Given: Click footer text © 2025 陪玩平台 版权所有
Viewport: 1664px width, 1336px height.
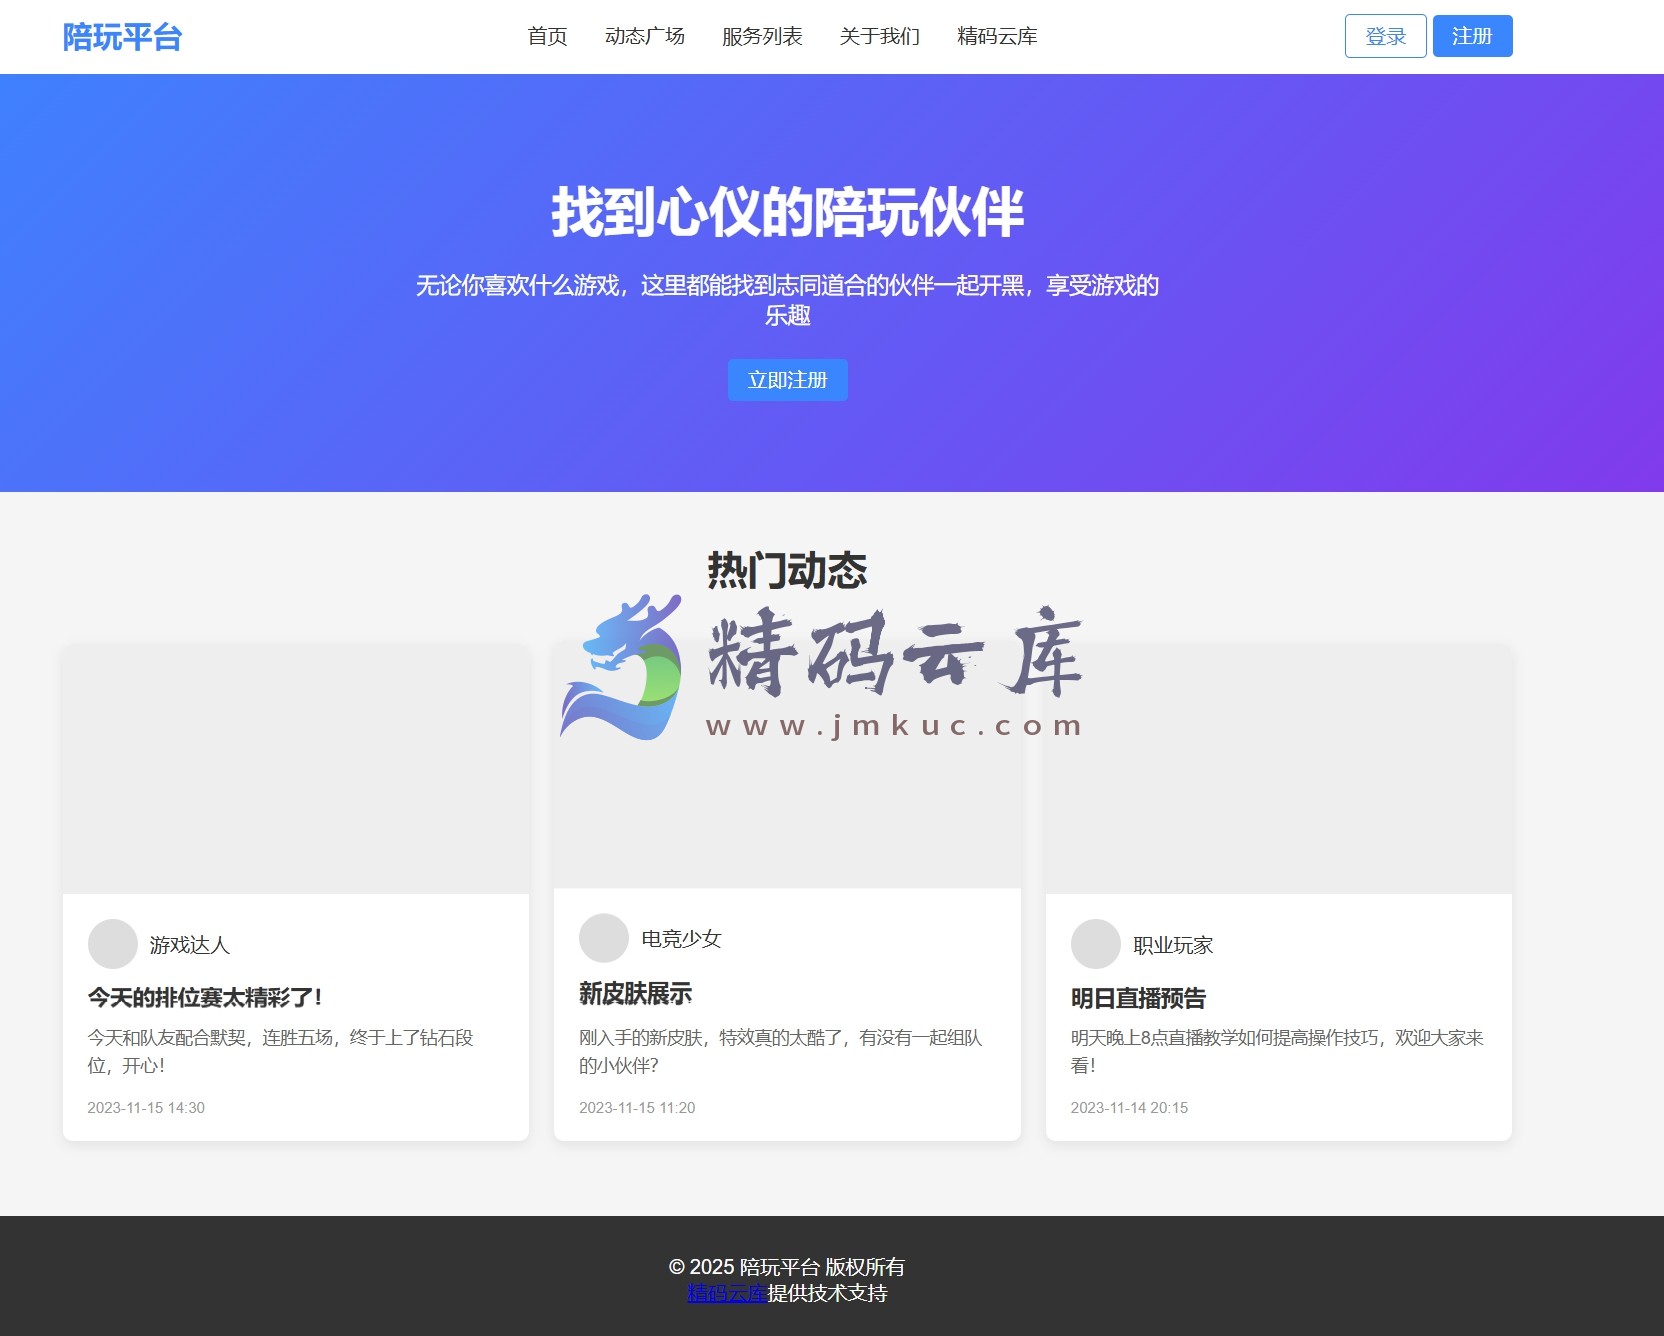Looking at the screenshot, I should click(787, 1267).
